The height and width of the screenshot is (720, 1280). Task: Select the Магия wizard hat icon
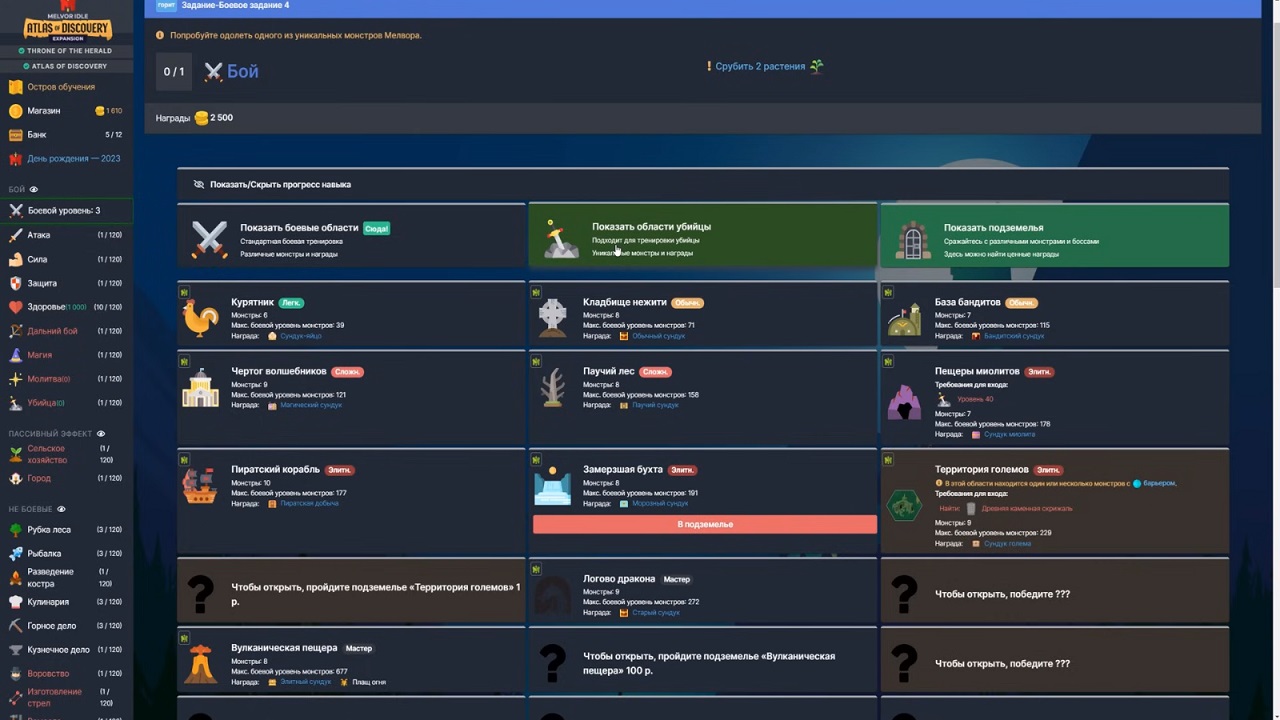(x=16, y=355)
